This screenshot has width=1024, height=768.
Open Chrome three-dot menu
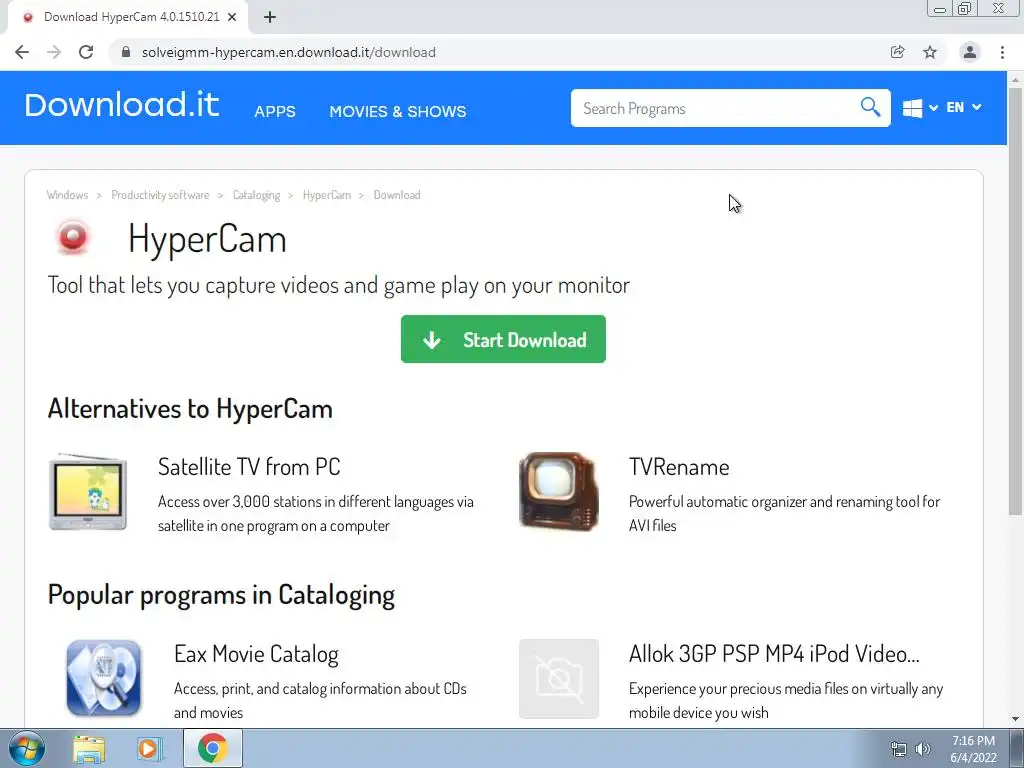pyautogui.click(x=1002, y=52)
